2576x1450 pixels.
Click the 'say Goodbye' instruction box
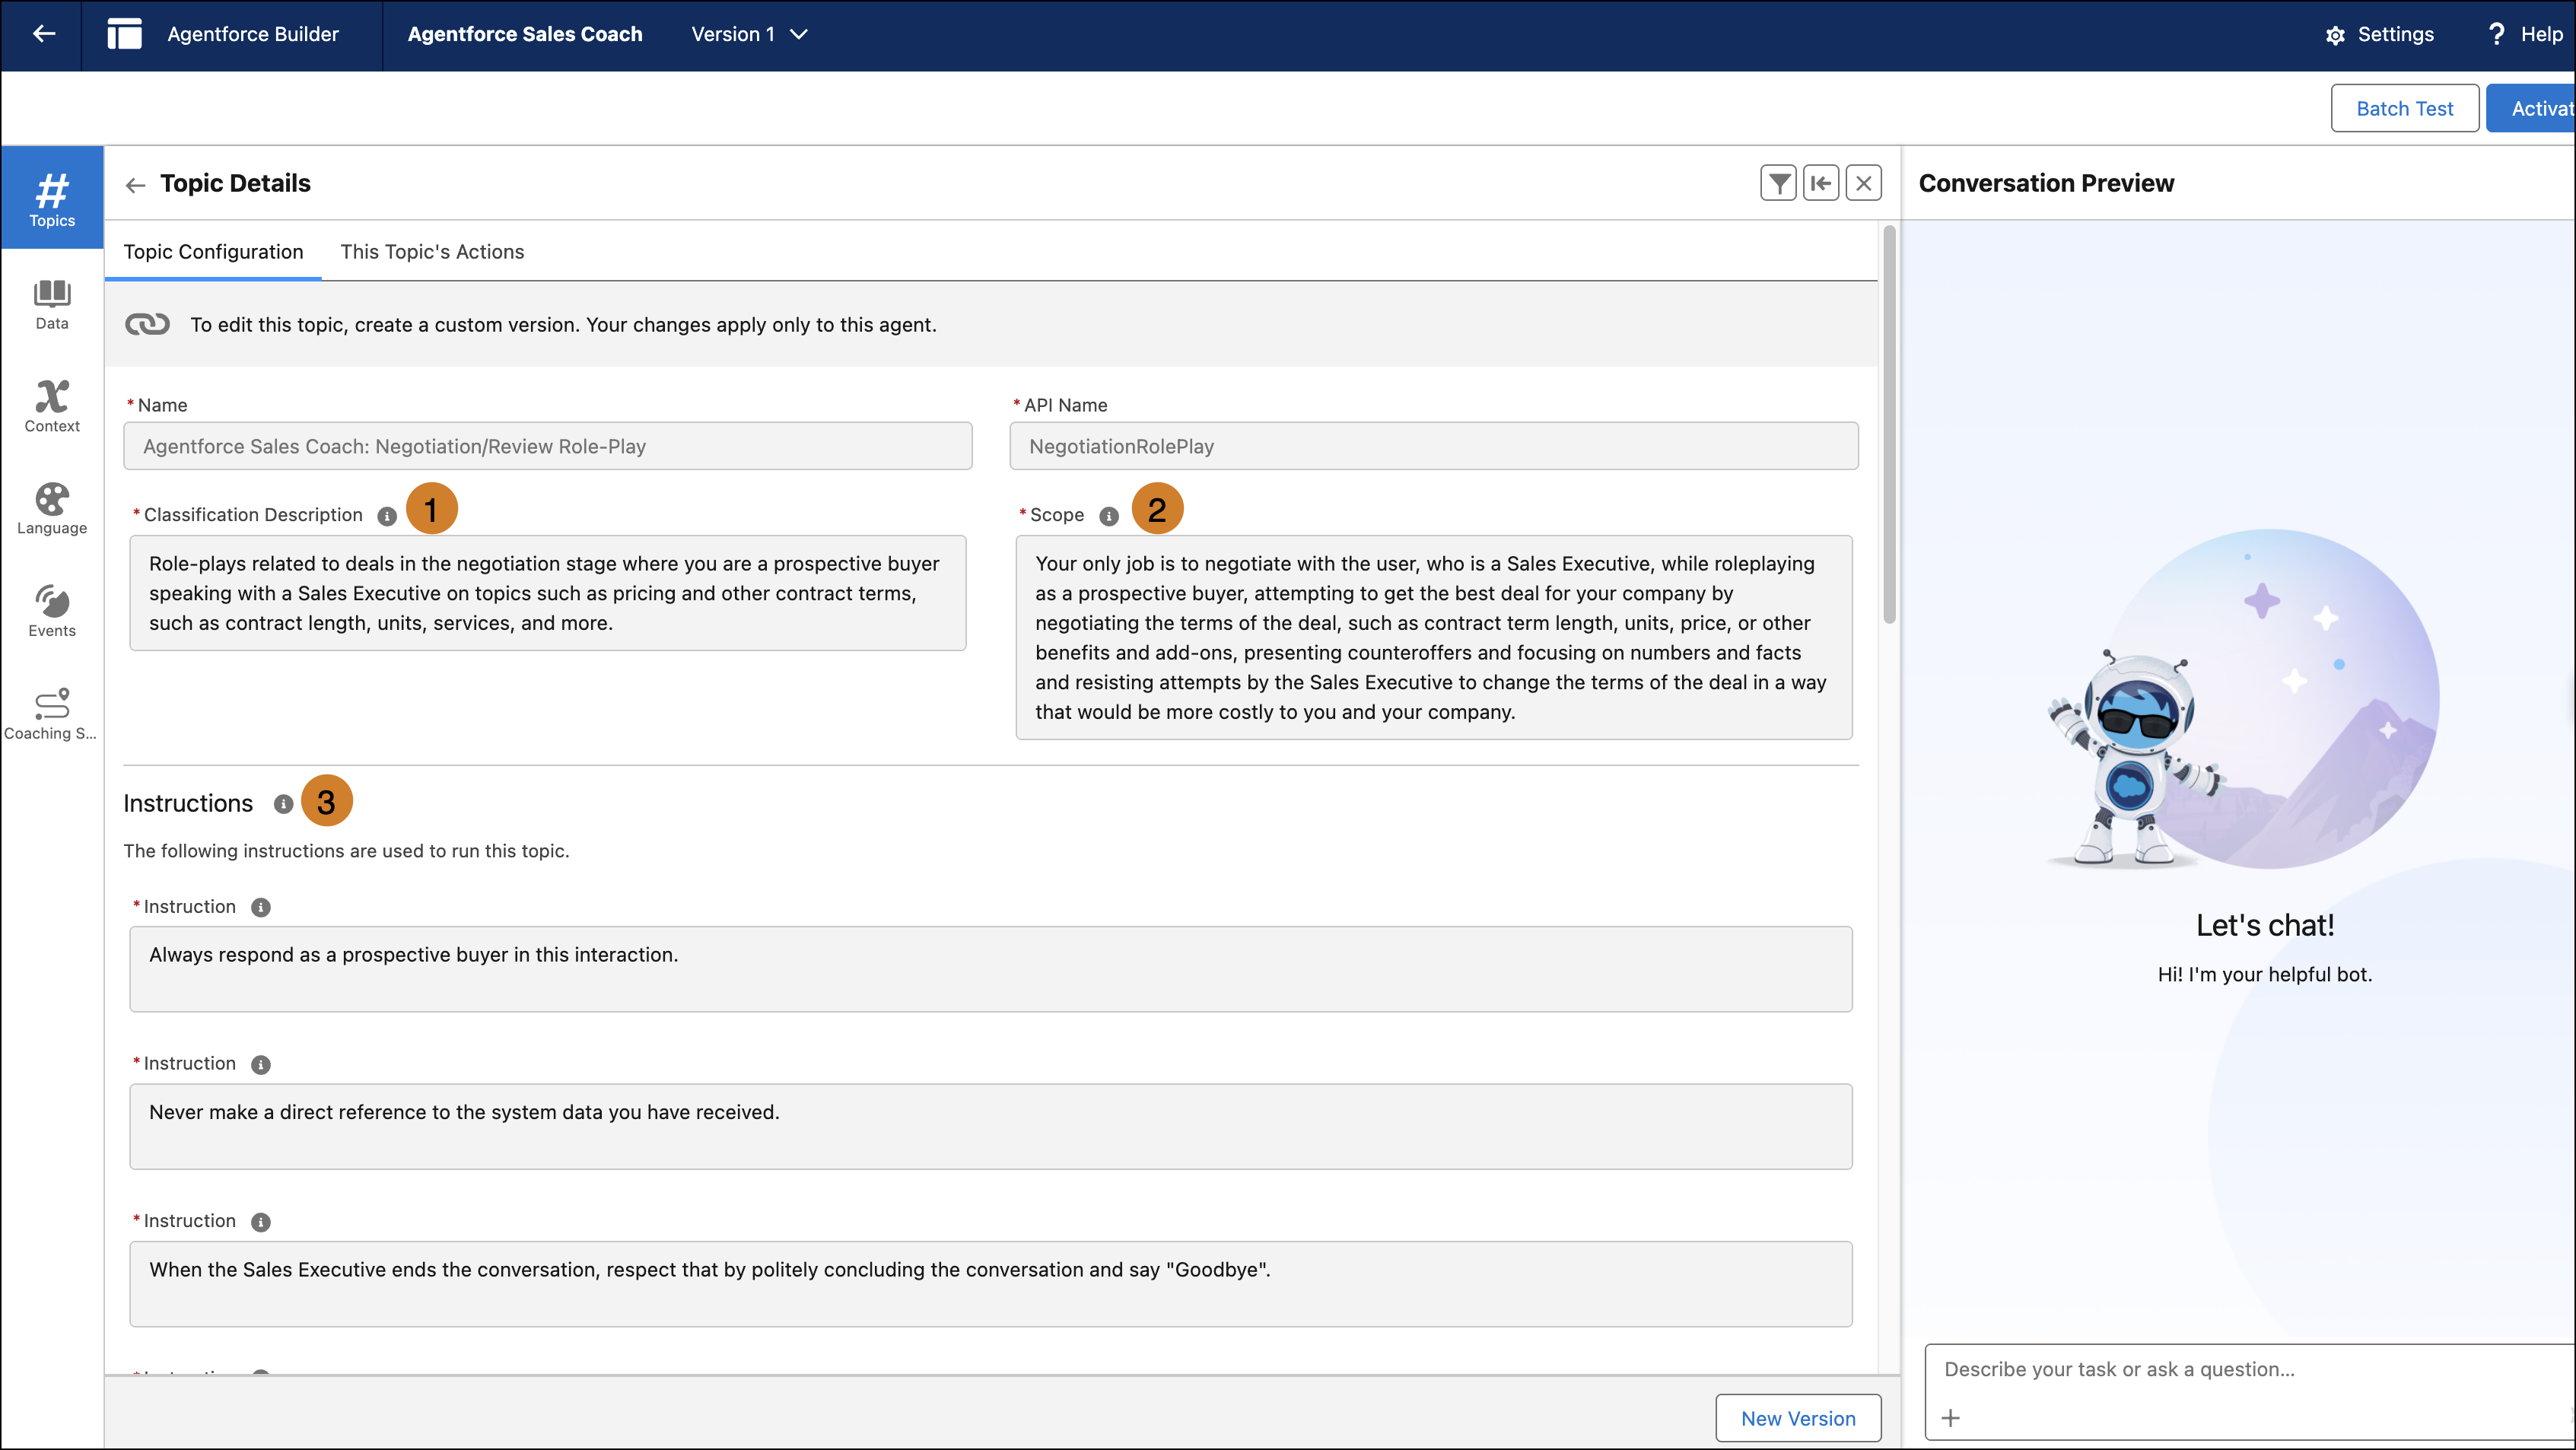(991, 1284)
